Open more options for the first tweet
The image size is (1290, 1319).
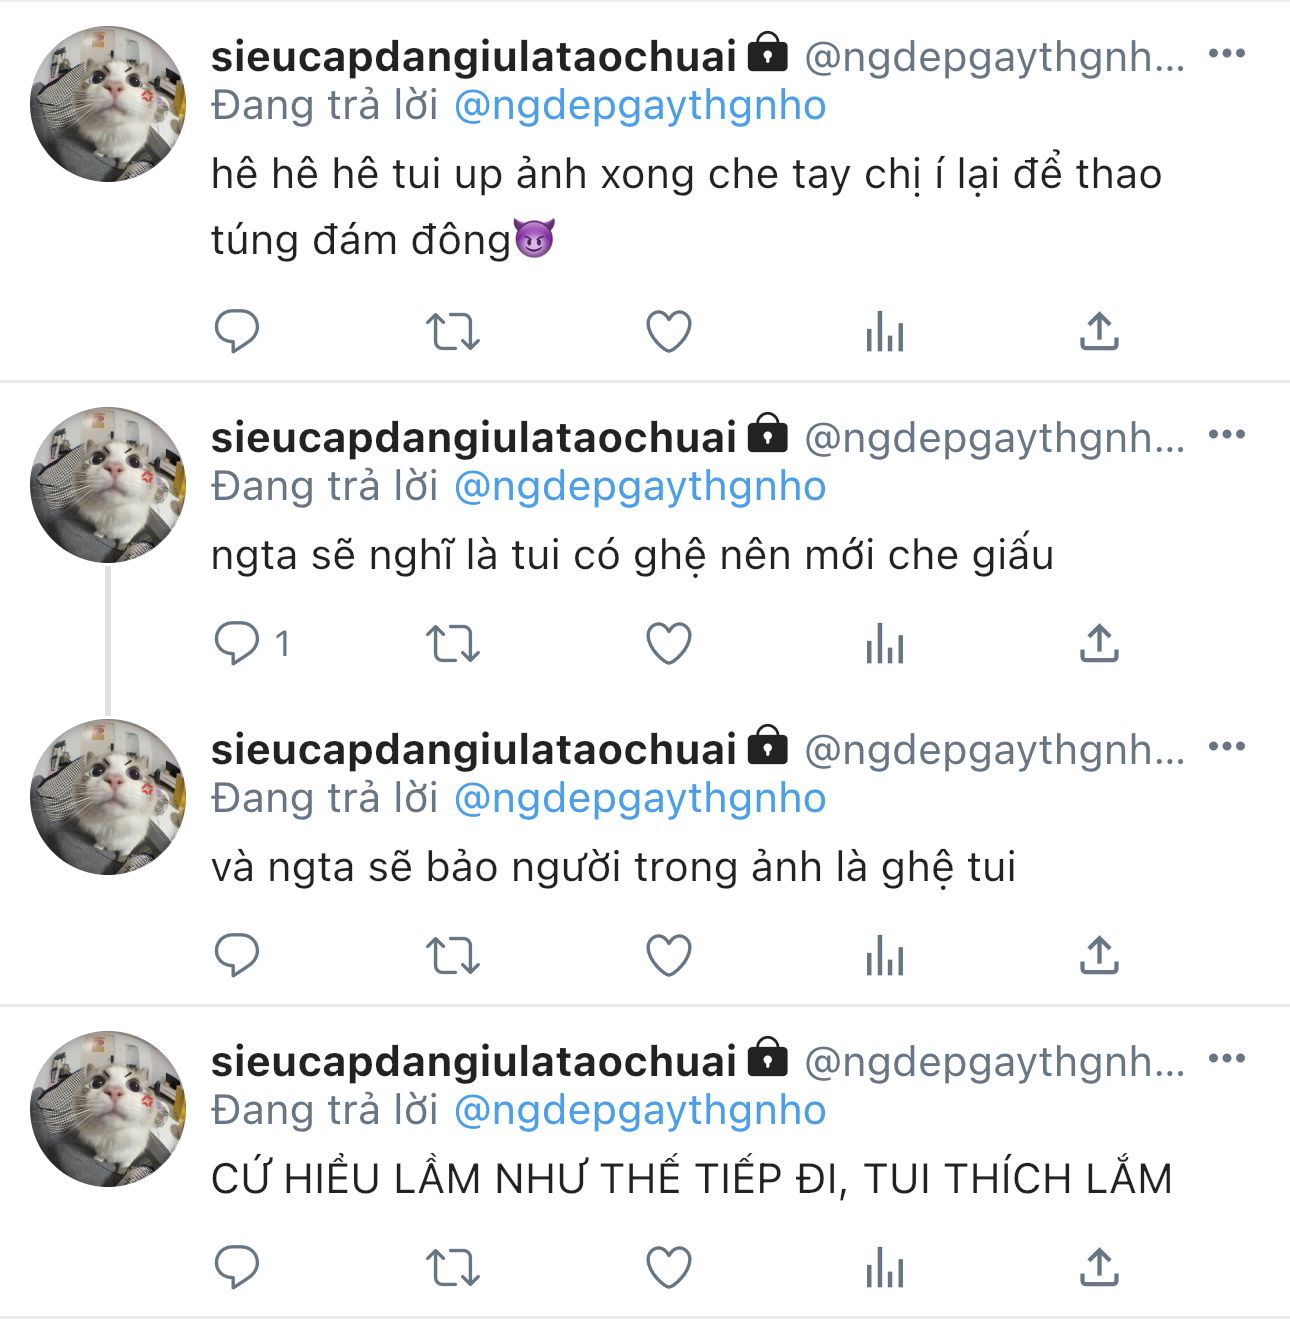[1227, 53]
